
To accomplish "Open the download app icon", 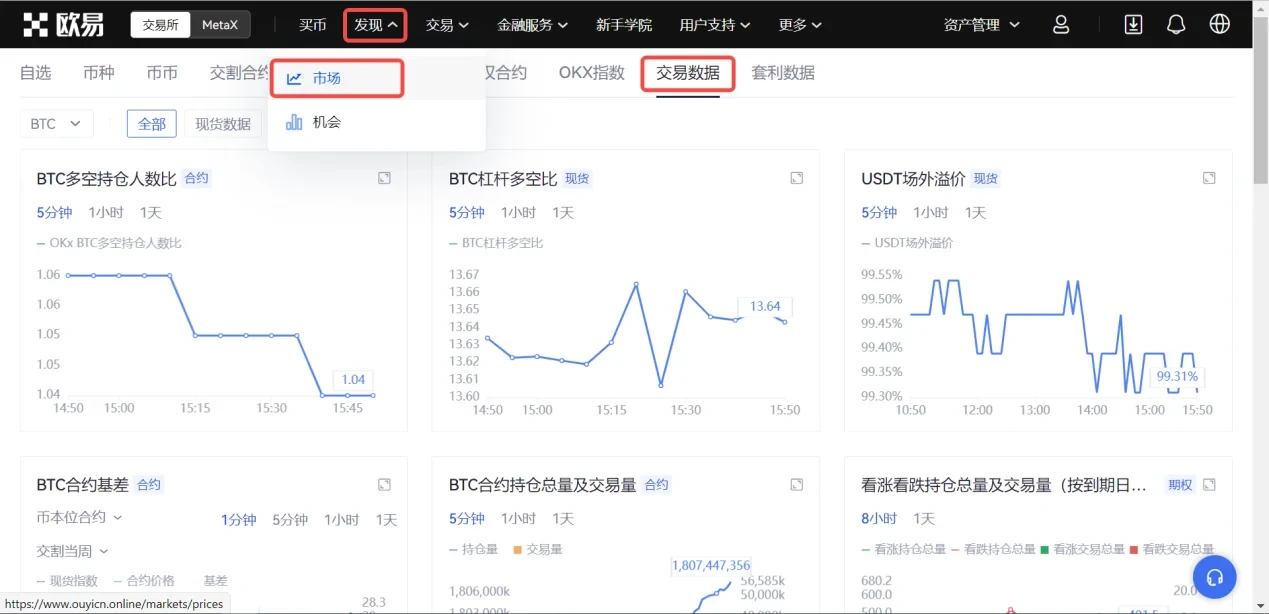I will [x=1133, y=25].
